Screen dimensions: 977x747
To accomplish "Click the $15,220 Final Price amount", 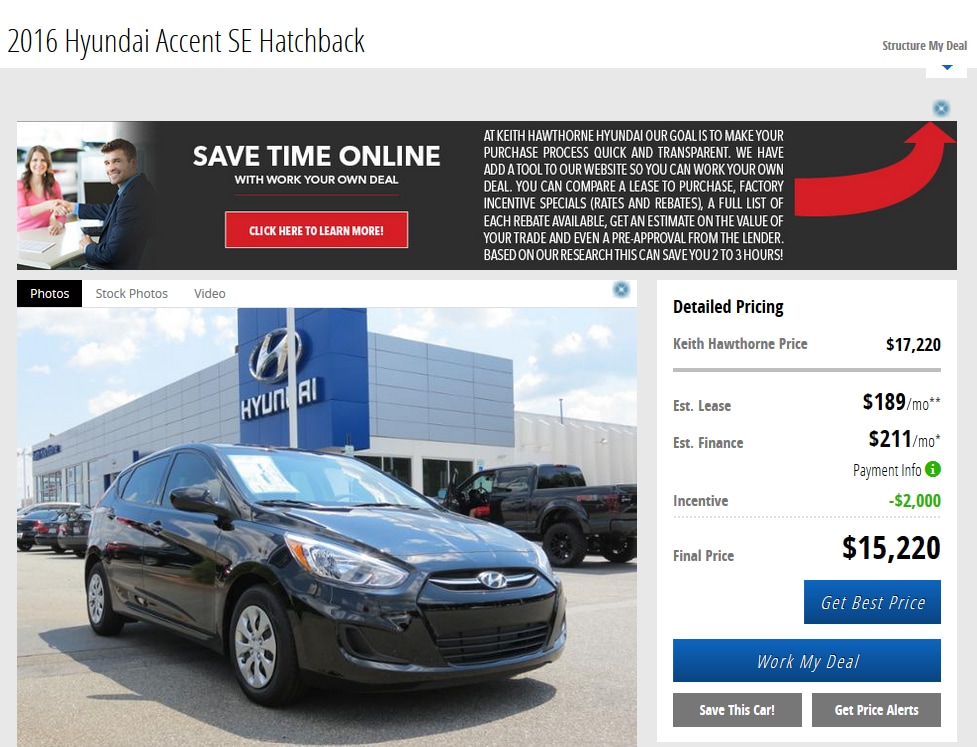I will (891, 548).
